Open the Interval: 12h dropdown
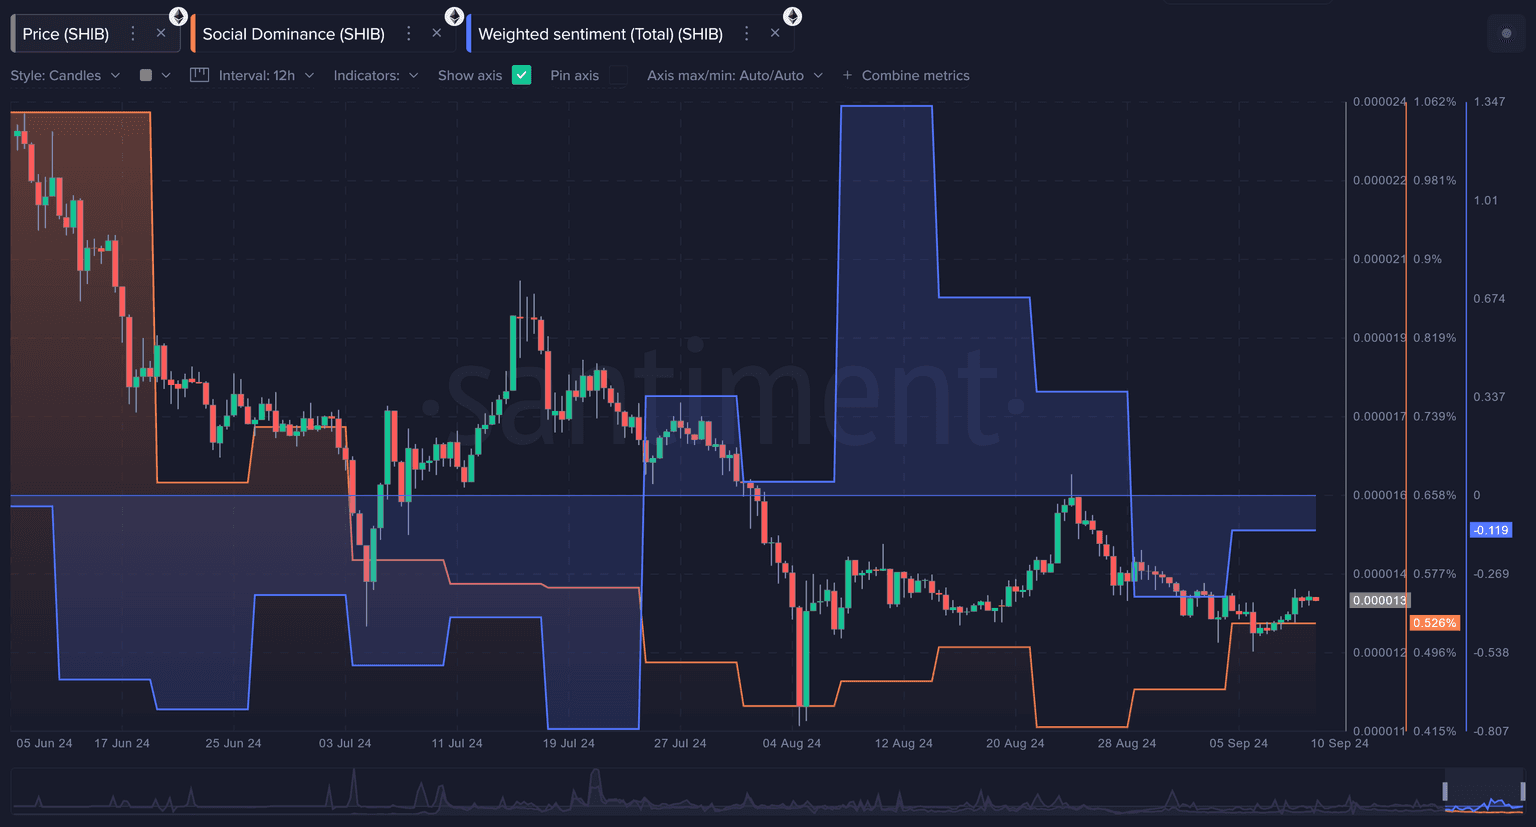Screen dimensions: 1536x827 tap(266, 75)
